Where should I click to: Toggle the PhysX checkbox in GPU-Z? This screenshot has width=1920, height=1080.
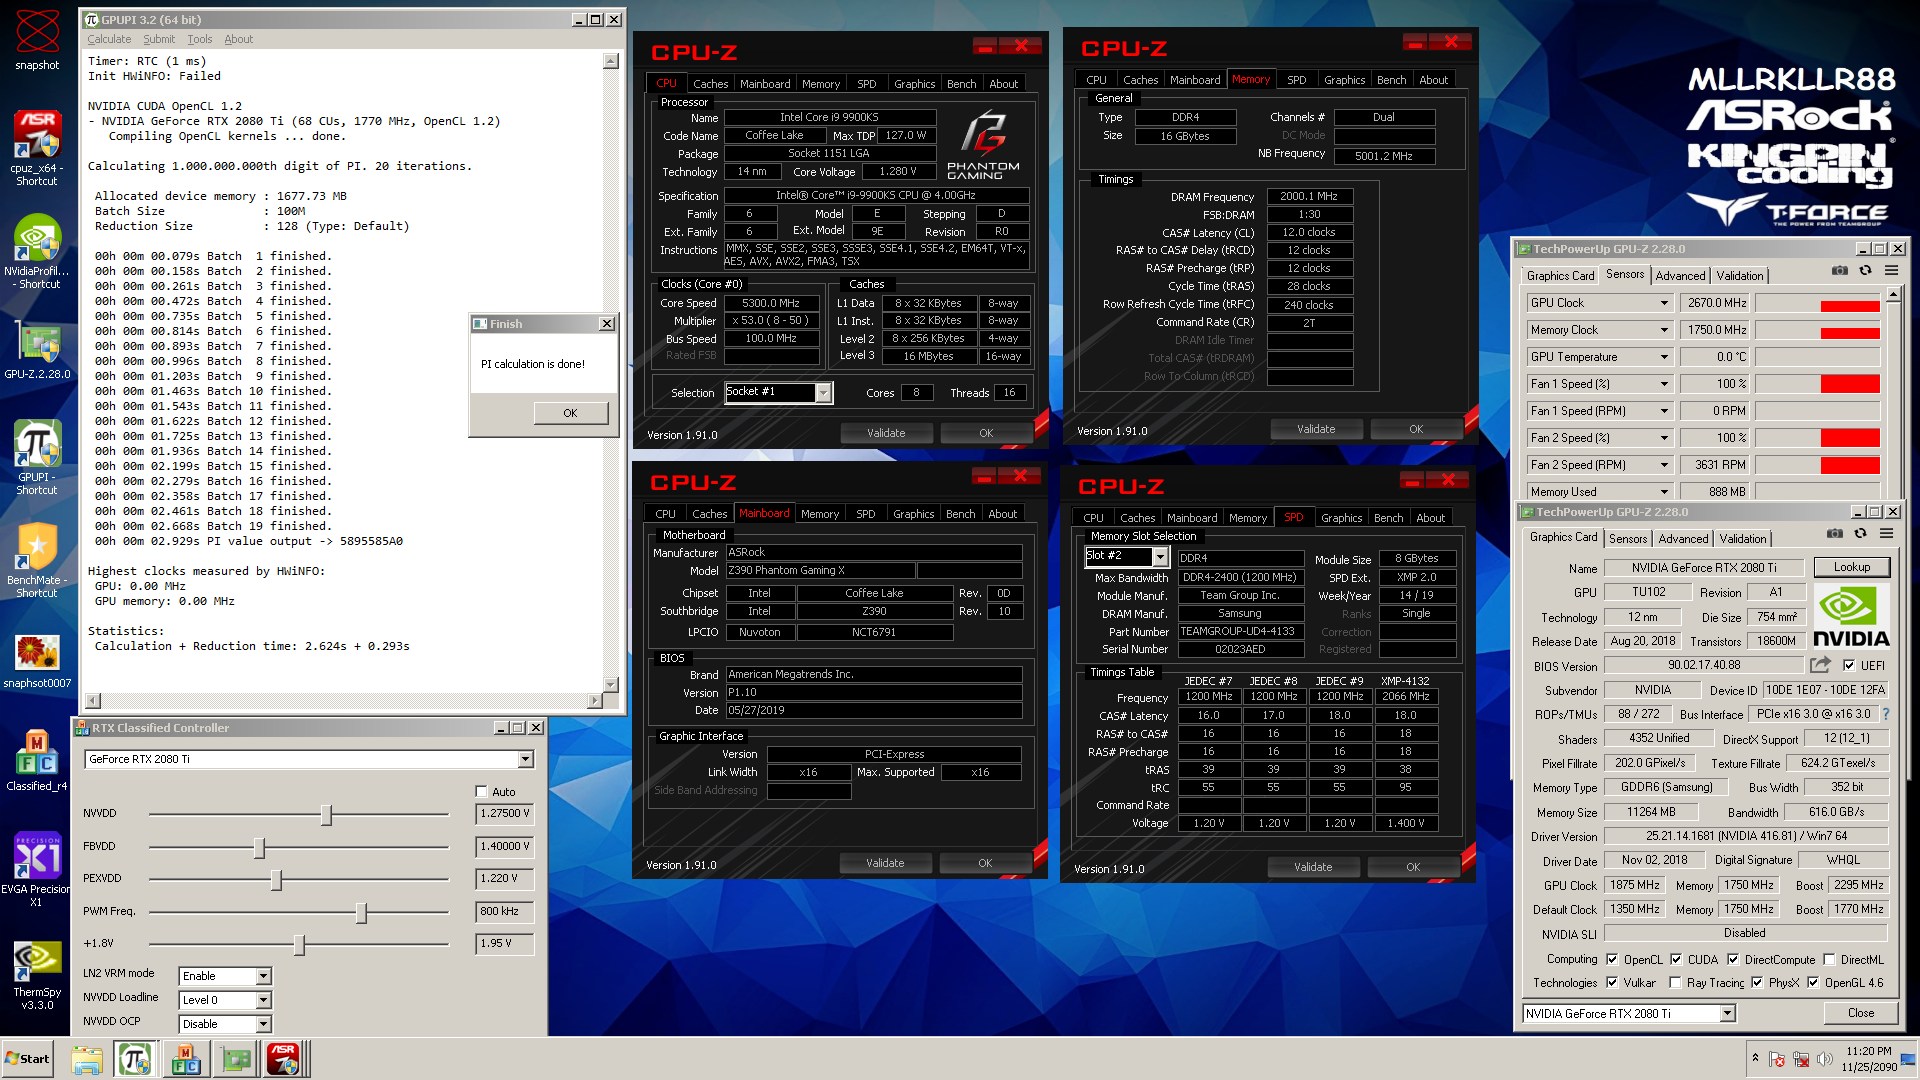pos(1757,983)
